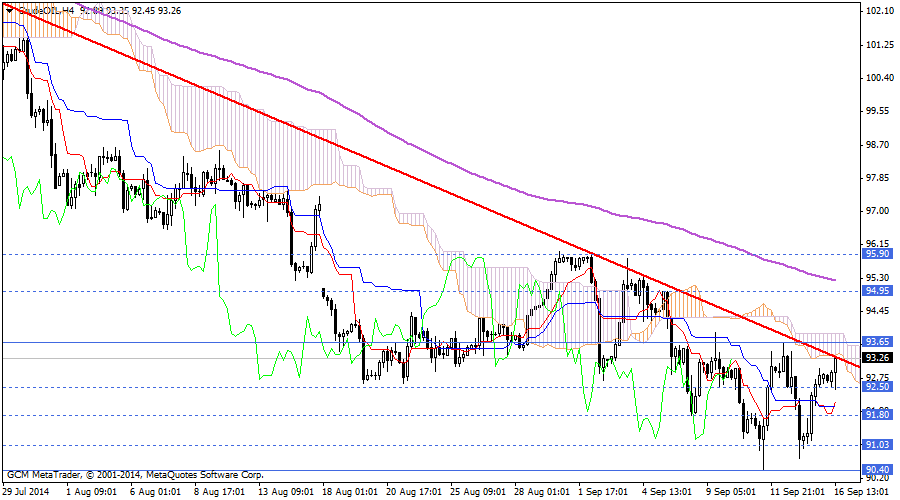The height and width of the screenshot is (500, 900).
Task: Select the 92.50 support level label
Action: (x=877, y=387)
